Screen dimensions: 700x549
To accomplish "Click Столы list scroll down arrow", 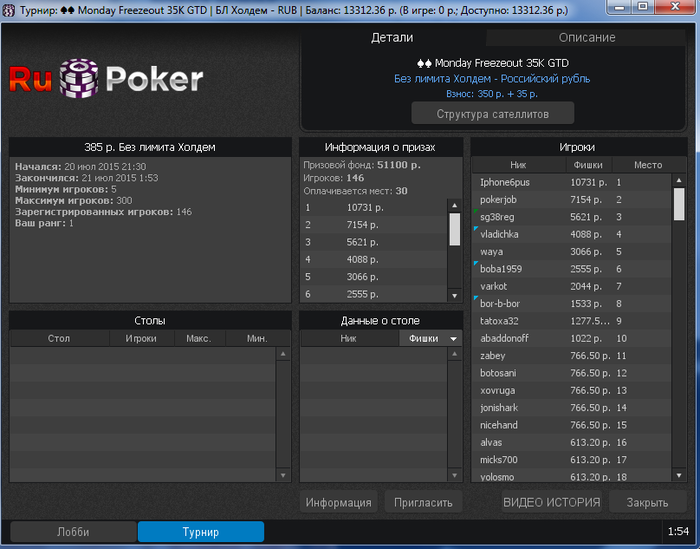I will (x=283, y=475).
